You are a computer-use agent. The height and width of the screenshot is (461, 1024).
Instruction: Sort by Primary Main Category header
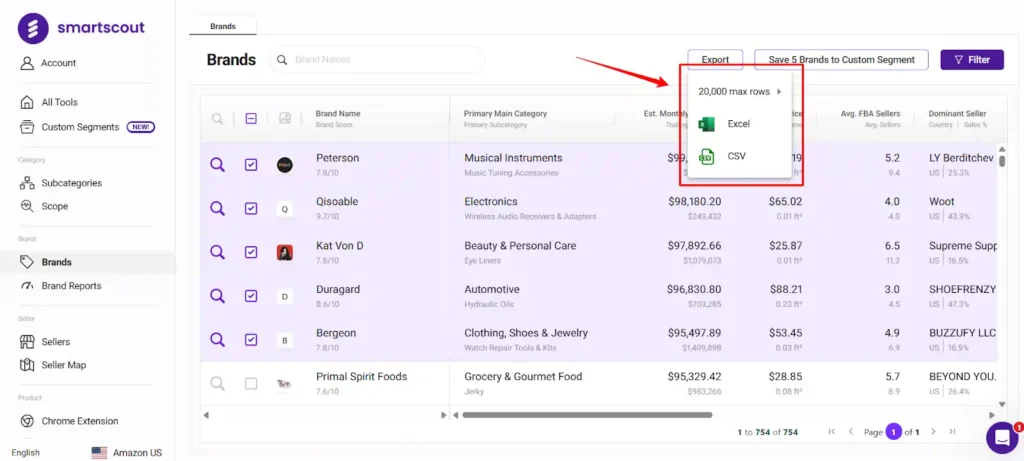pyautogui.click(x=505, y=114)
